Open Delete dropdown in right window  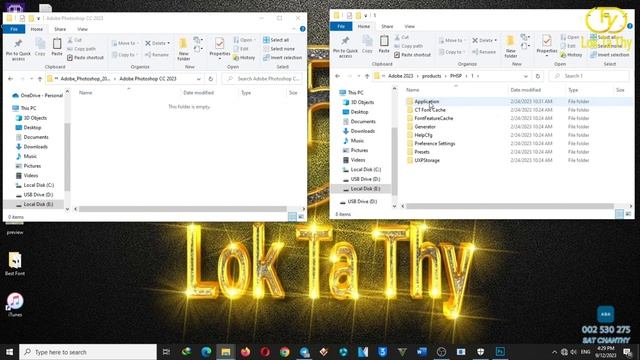pyautogui.click(x=496, y=40)
